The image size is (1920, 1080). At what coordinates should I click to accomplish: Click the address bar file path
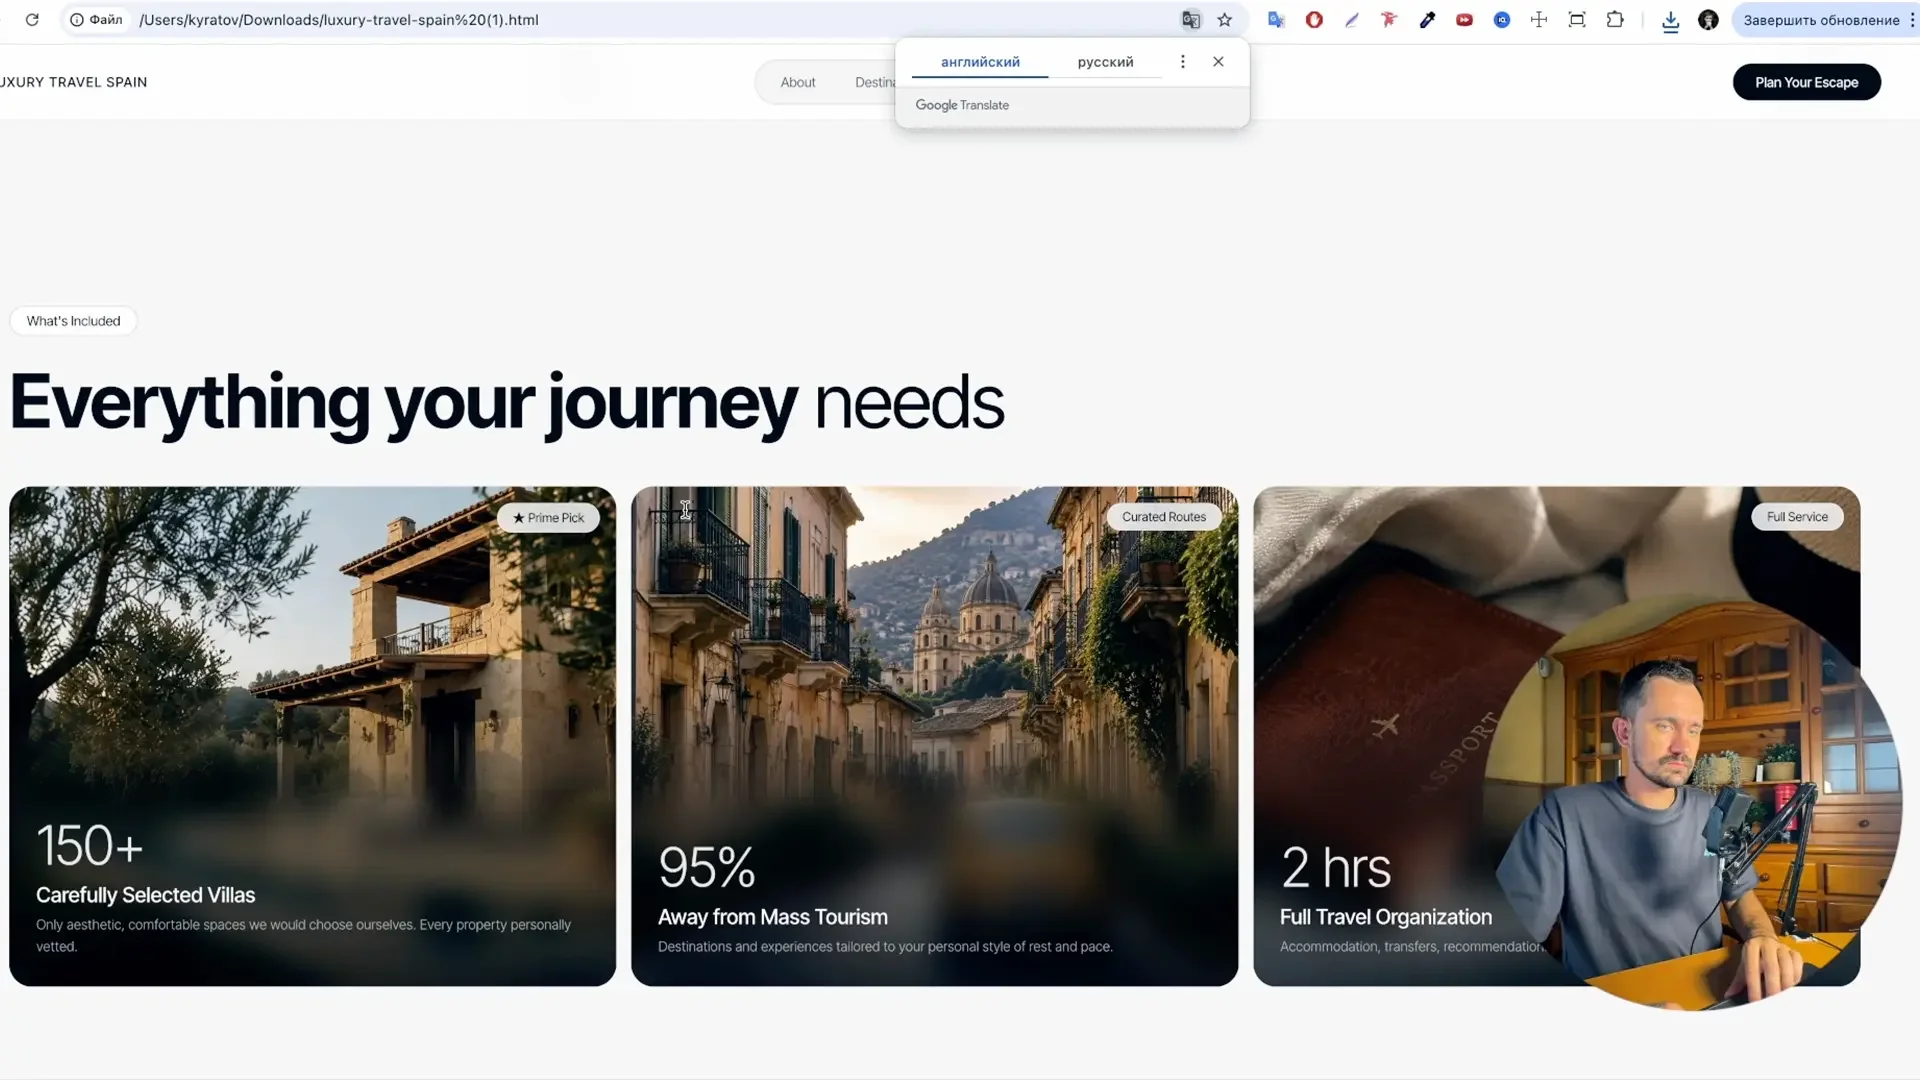click(339, 20)
